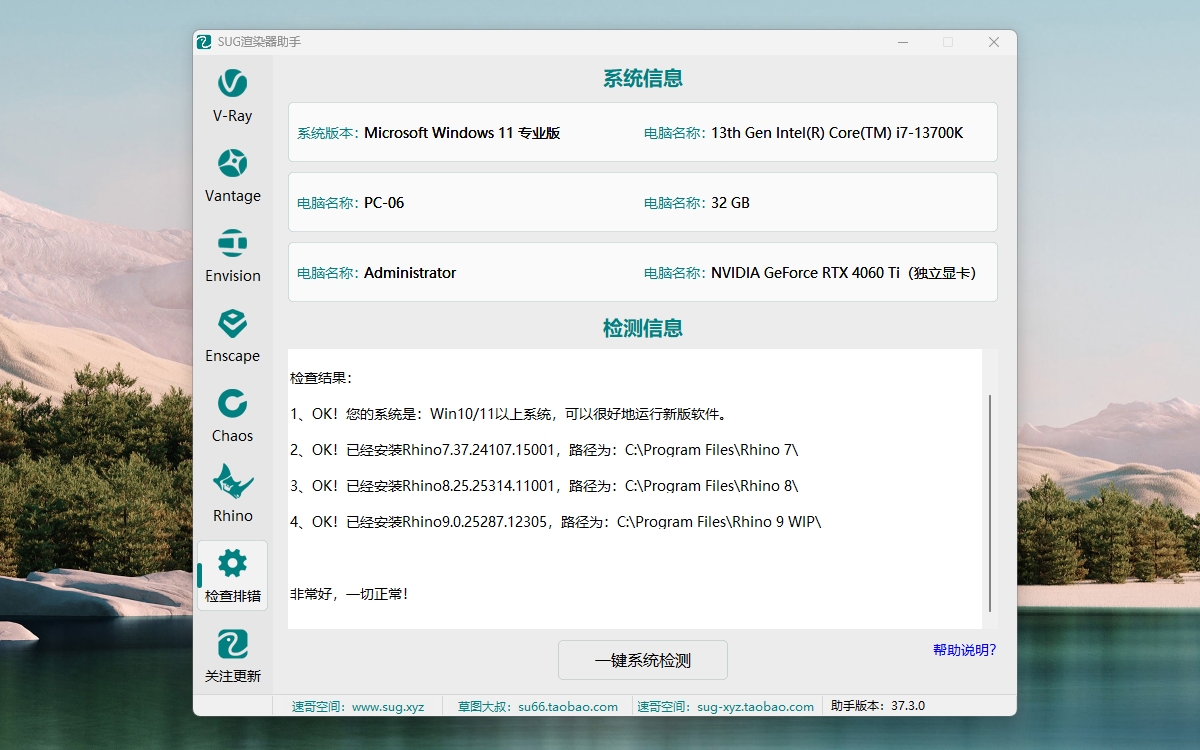The height and width of the screenshot is (750, 1200).
Task: Minimize the SUG渲染器助手 window
Action: [x=903, y=42]
